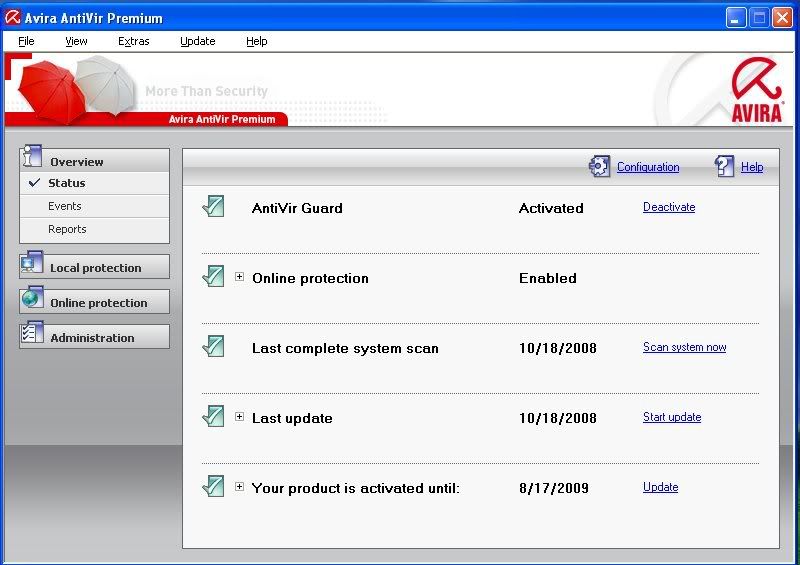This screenshot has height=565, width=800.
Task: Expand the Online protection status row
Action: [239, 277]
